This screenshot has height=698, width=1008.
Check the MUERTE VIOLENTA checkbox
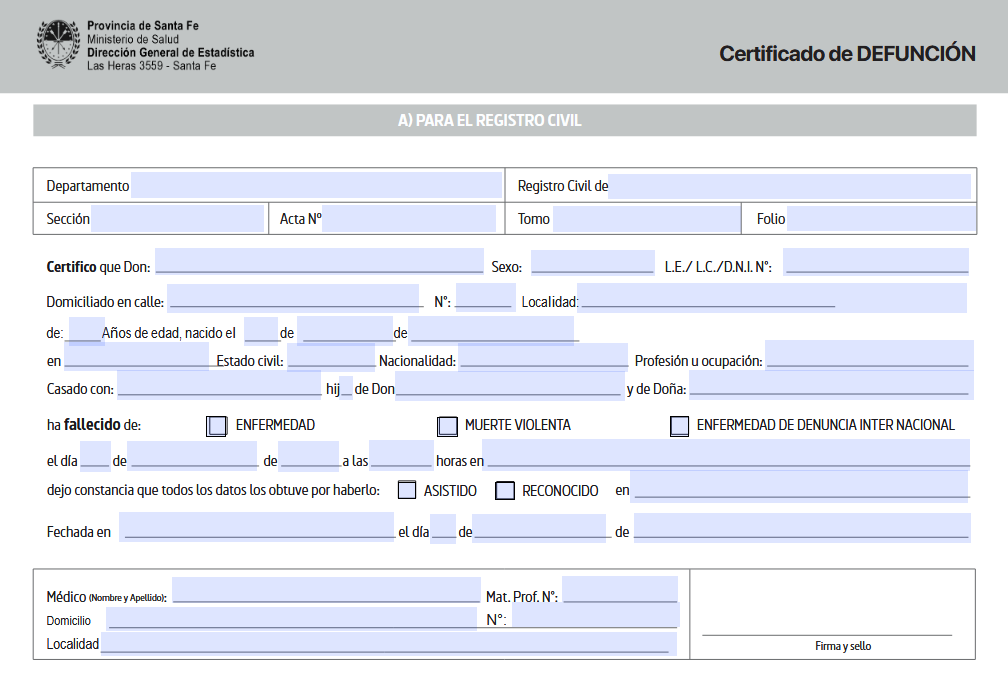click(x=447, y=426)
